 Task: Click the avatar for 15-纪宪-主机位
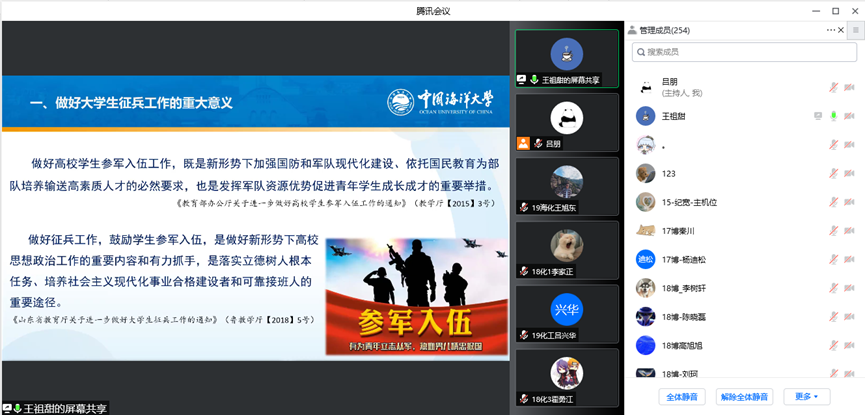[x=645, y=202]
